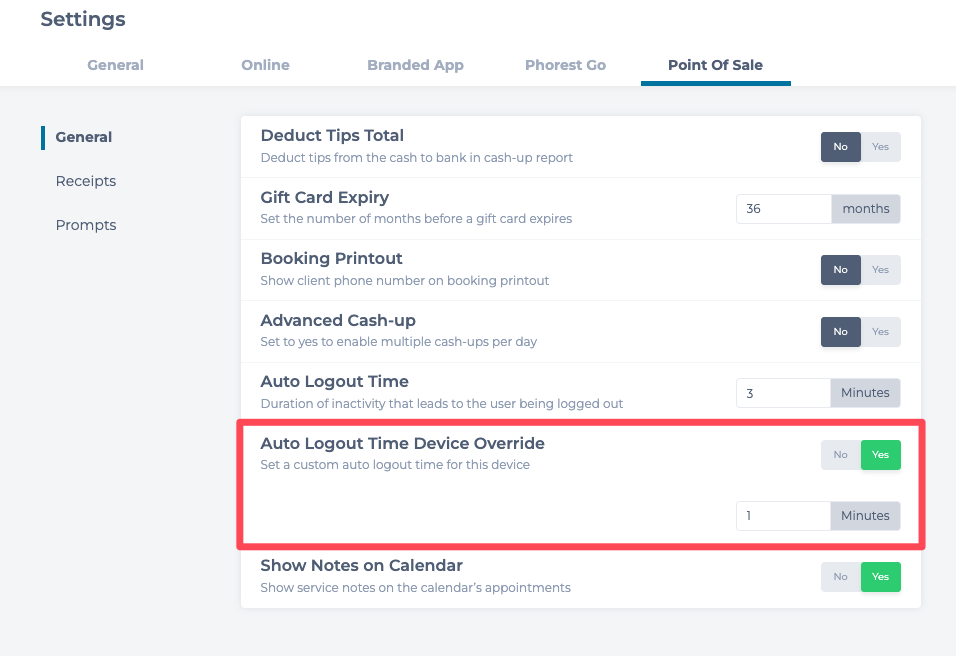Set Advanced Cash-up to No
956x656 pixels.
840,332
